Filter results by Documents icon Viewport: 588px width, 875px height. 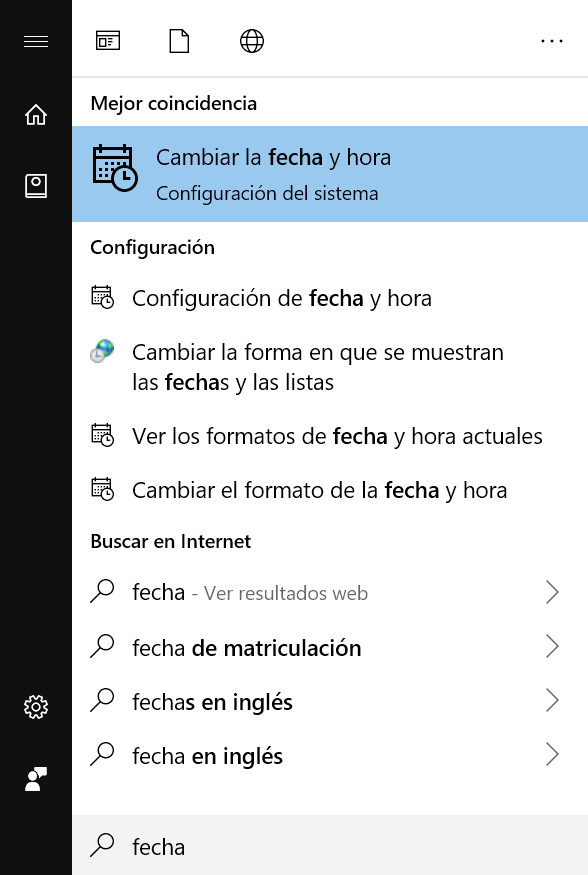click(x=179, y=41)
